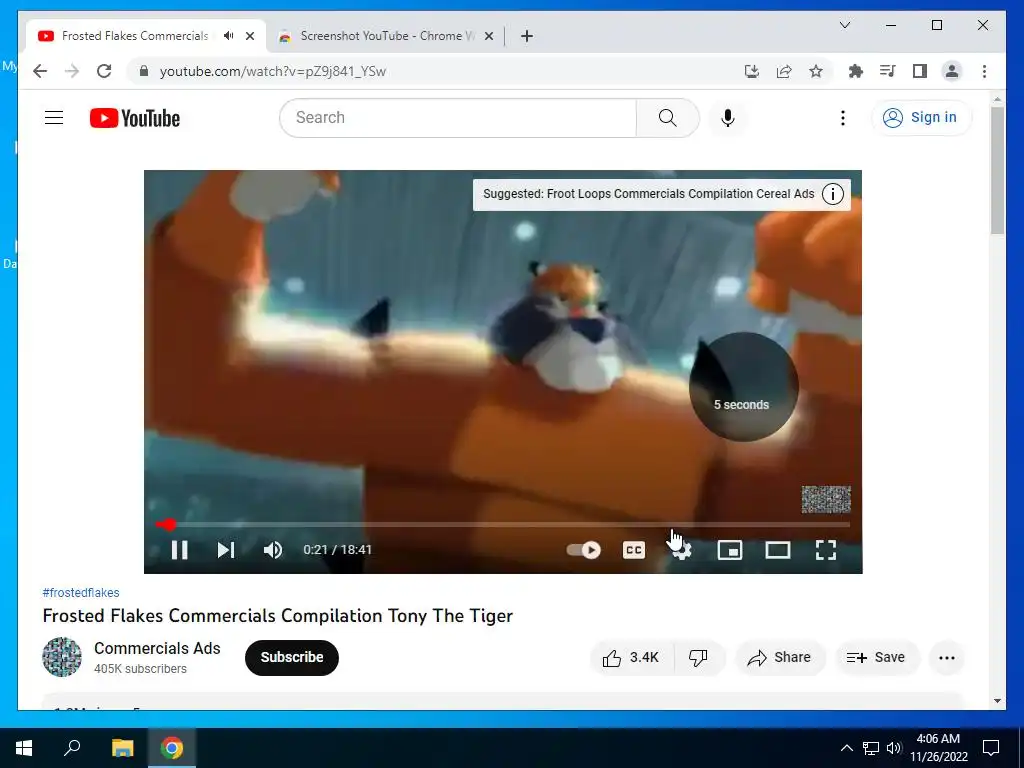This screenshot has height=768, width=1024.
Task: Open the YouTube hamburger guide menu
Action: (54, 118)
